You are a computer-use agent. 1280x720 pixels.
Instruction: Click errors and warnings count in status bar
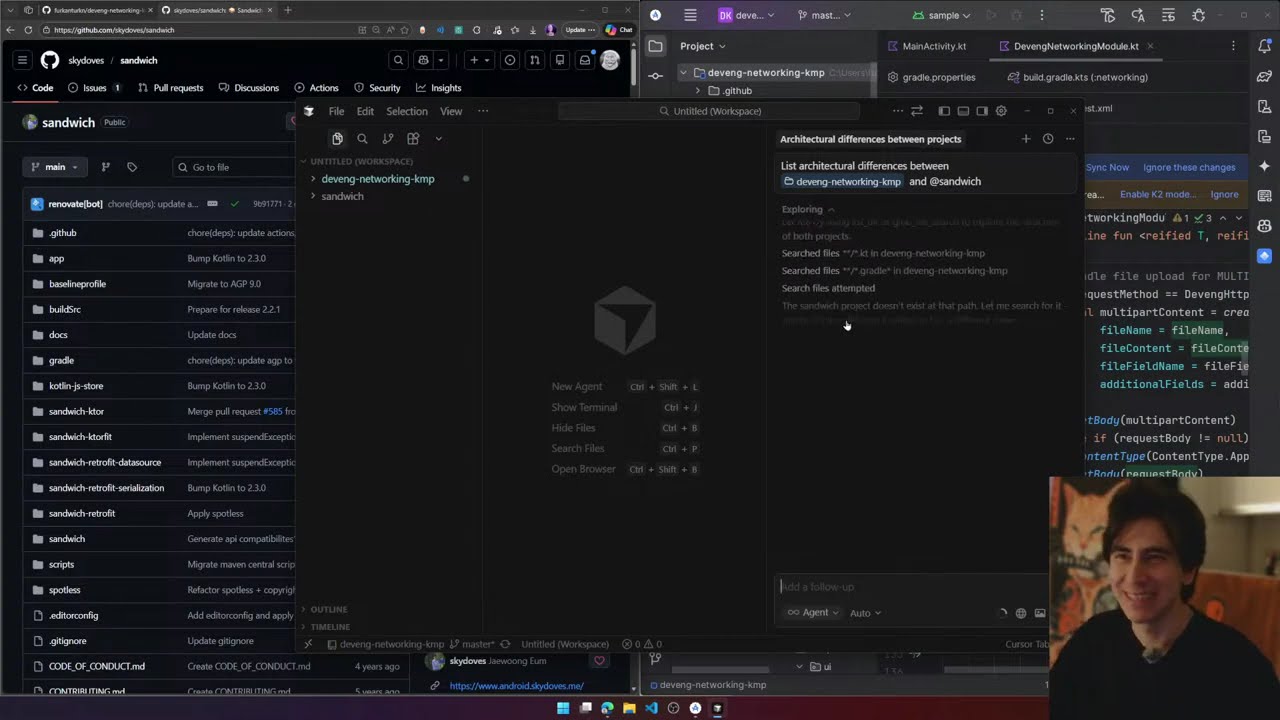(641, 644)
